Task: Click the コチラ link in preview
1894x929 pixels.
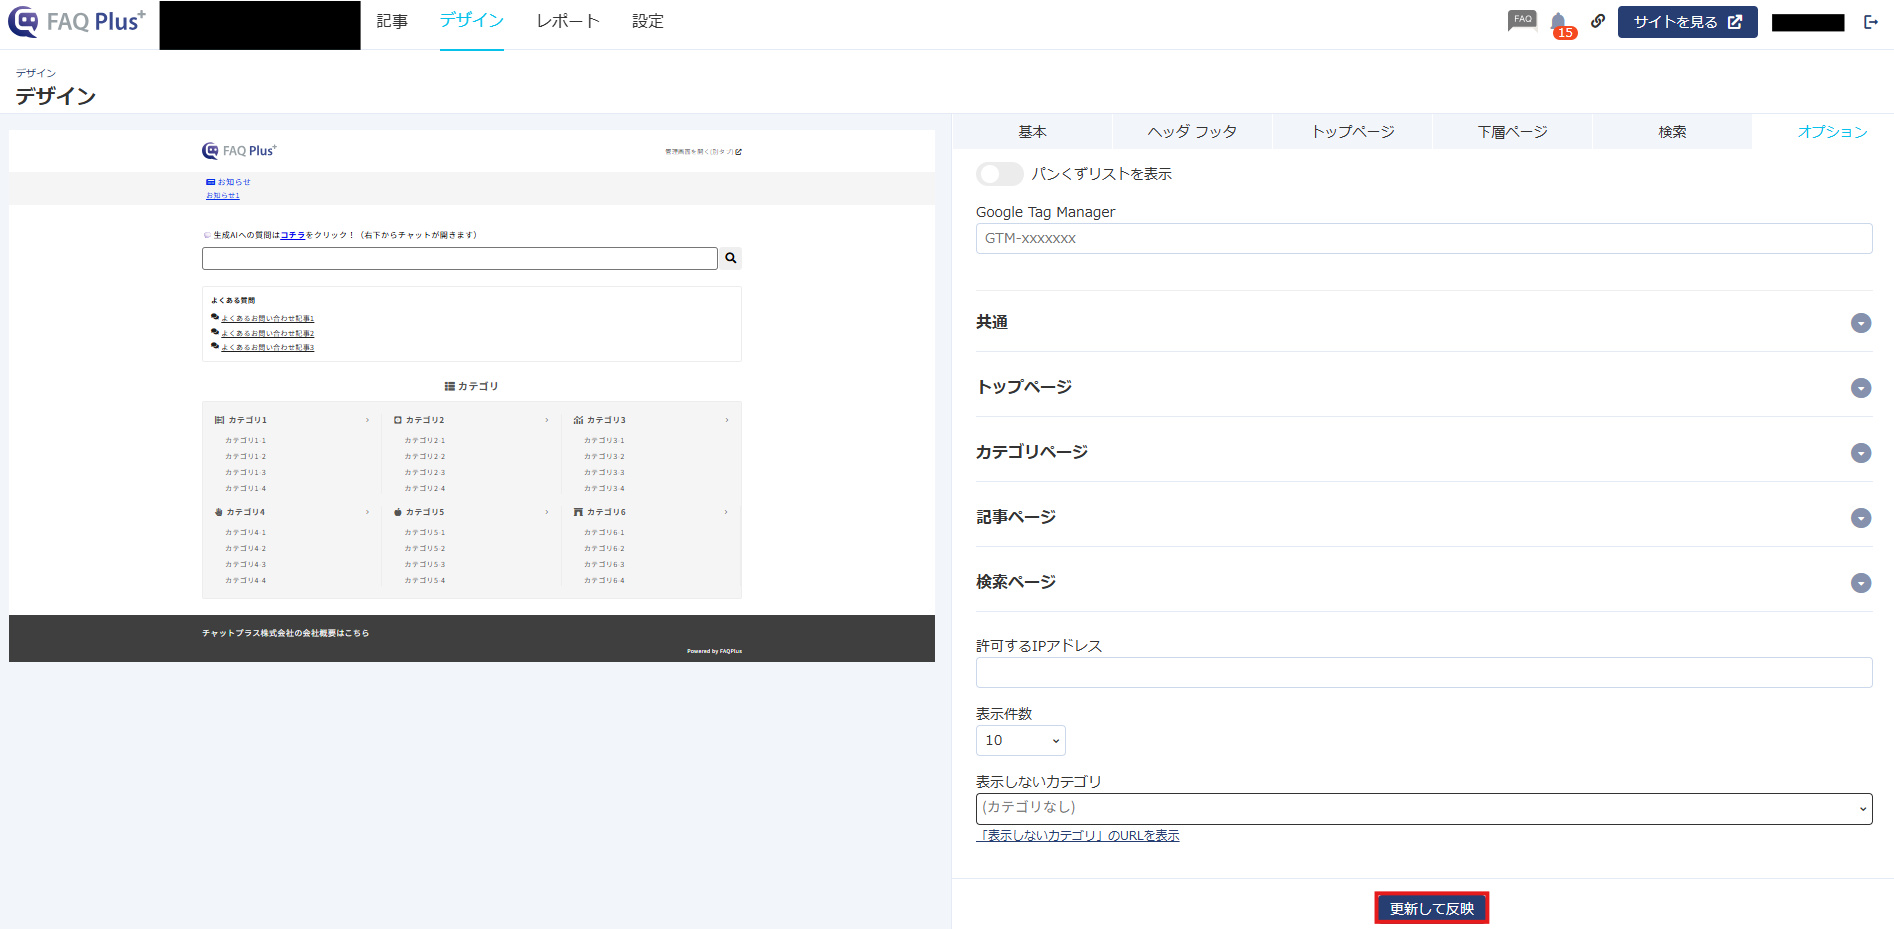Action: click(x=293, y=235)
